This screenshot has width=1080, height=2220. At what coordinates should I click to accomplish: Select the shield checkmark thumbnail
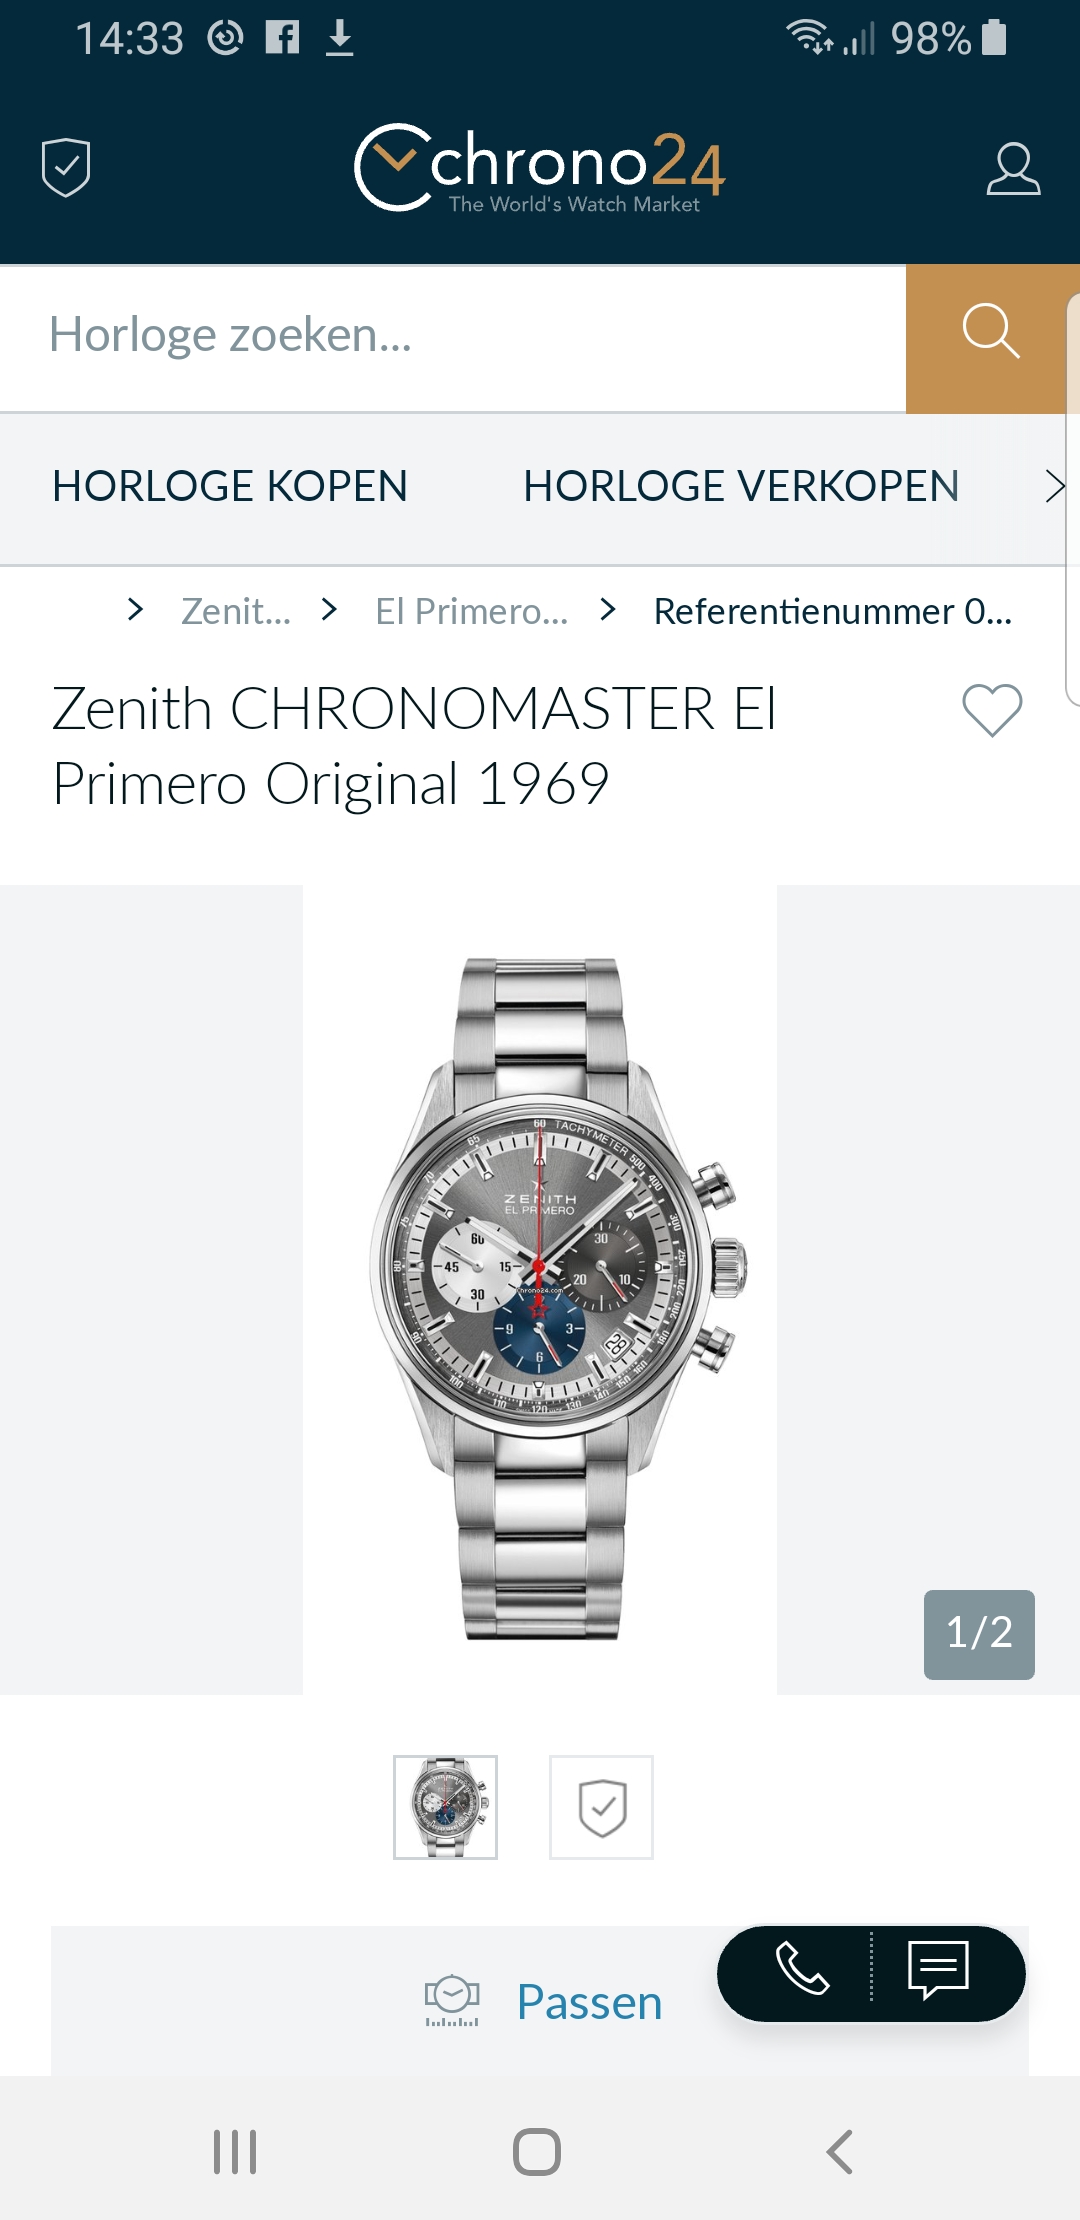pos(601,1807)
